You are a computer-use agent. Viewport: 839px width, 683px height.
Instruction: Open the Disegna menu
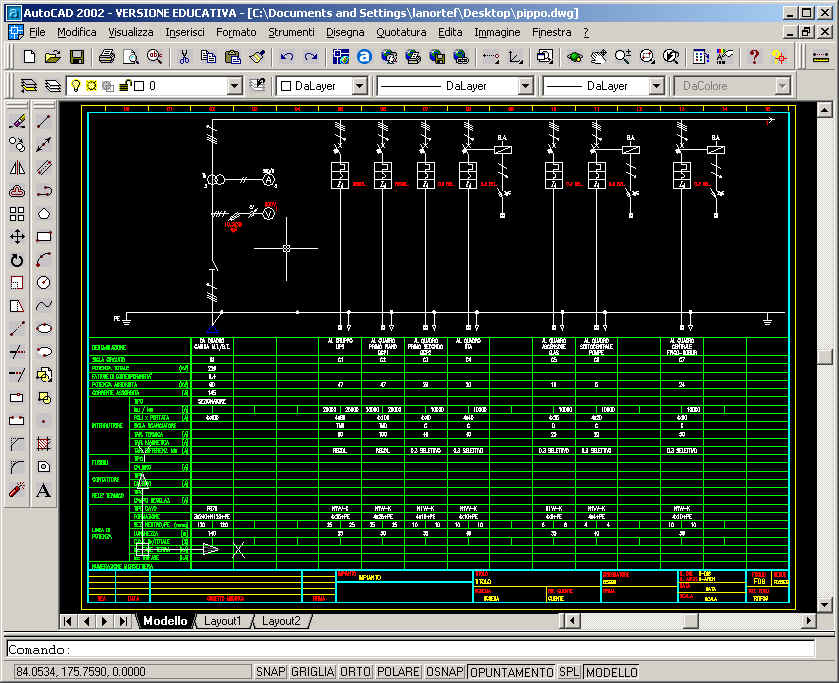pos(345,32)
